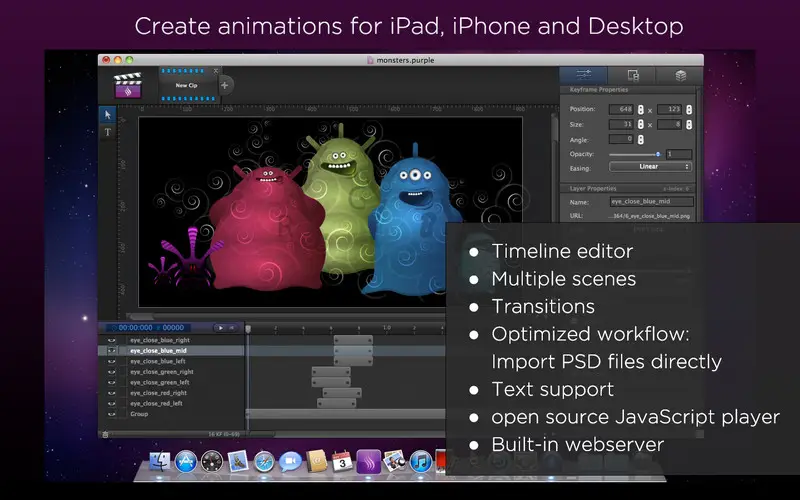
Task: Add a new clip with plus button
Action: pyautogui.click(x=225, y=85)
